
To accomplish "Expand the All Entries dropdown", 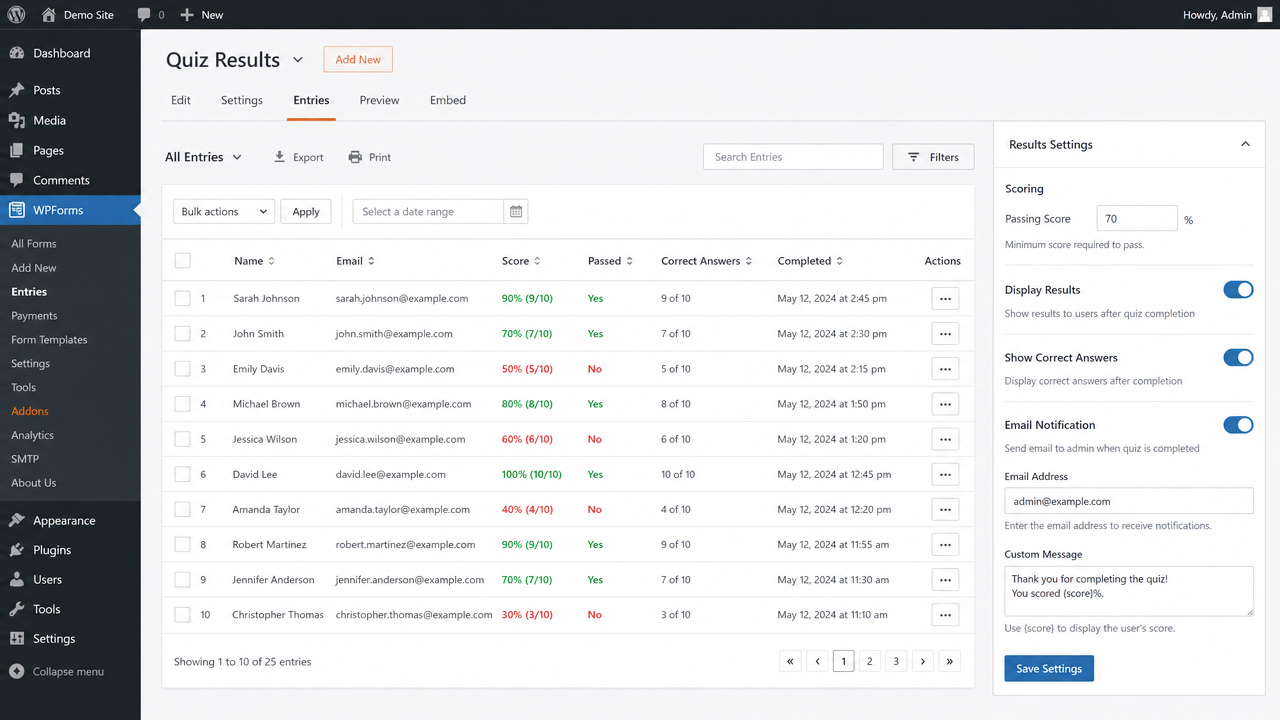I will click(204, 157).
